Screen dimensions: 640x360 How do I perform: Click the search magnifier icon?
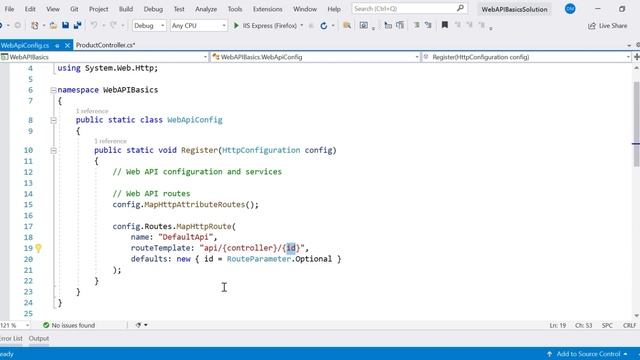click(x=460, y=8)
